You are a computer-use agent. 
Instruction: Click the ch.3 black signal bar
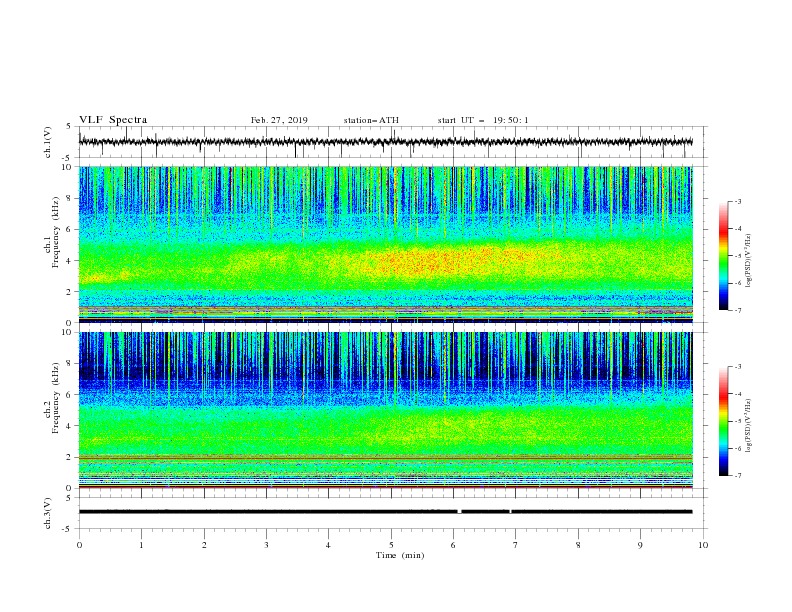(x=385, y=512)
